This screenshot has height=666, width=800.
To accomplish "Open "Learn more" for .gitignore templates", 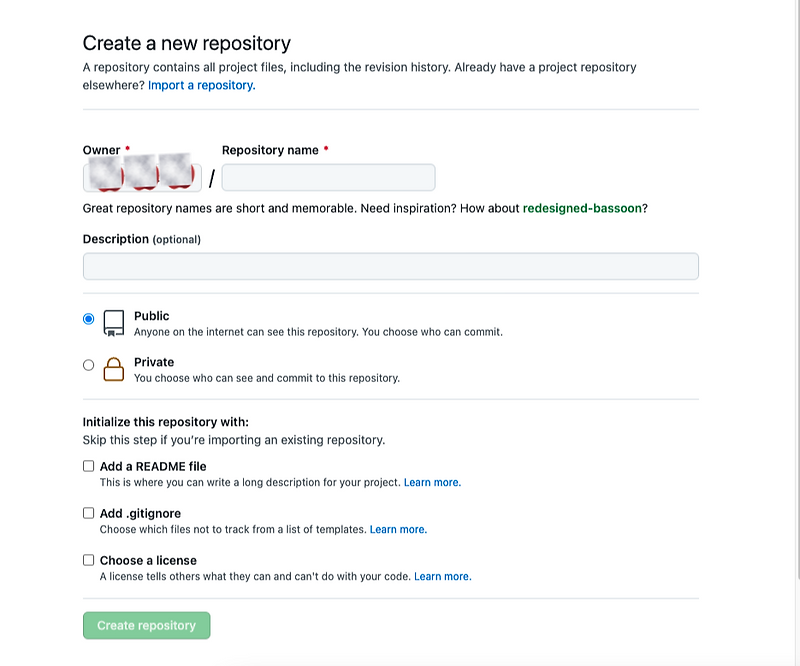I will click(x=397, y=529).
